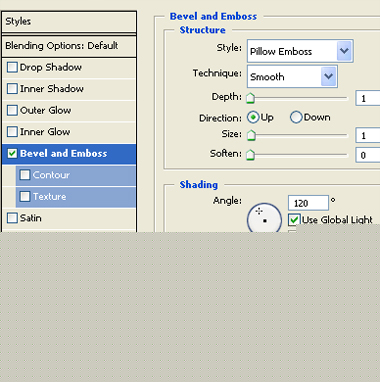
Task: Click the Depth slider handle
Action: [x=250, y=98]
